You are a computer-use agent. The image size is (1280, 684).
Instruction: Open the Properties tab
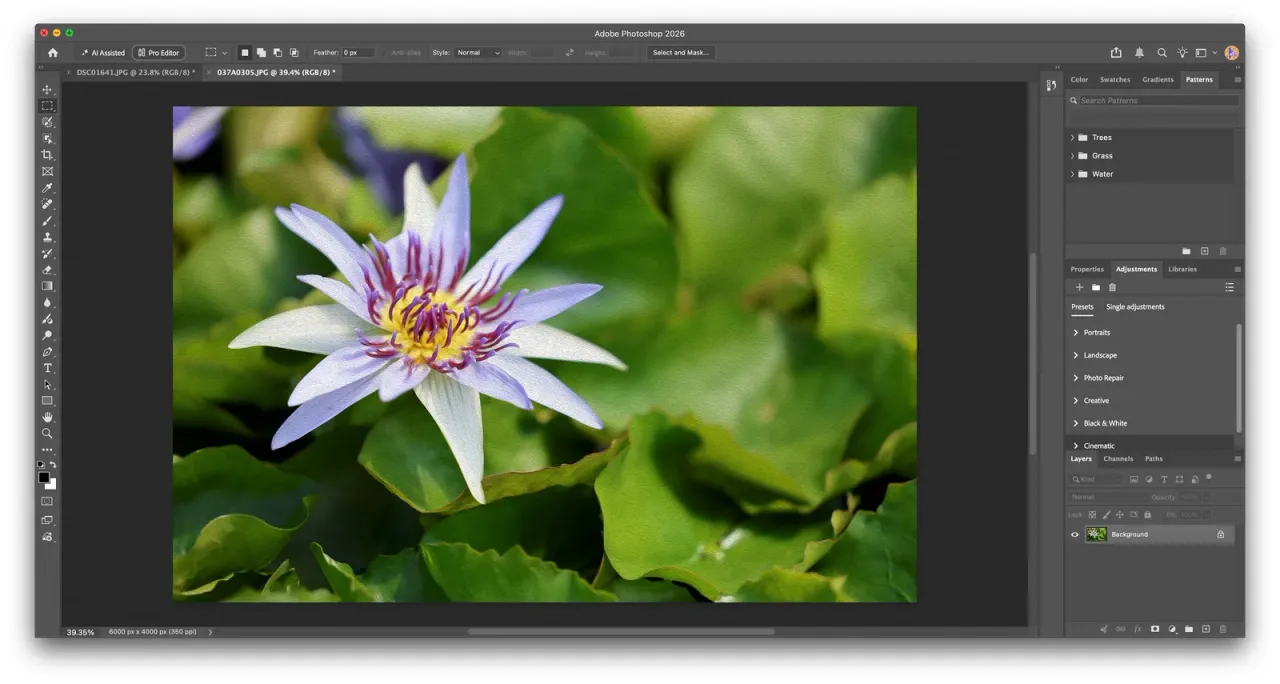coord(1087,269)
